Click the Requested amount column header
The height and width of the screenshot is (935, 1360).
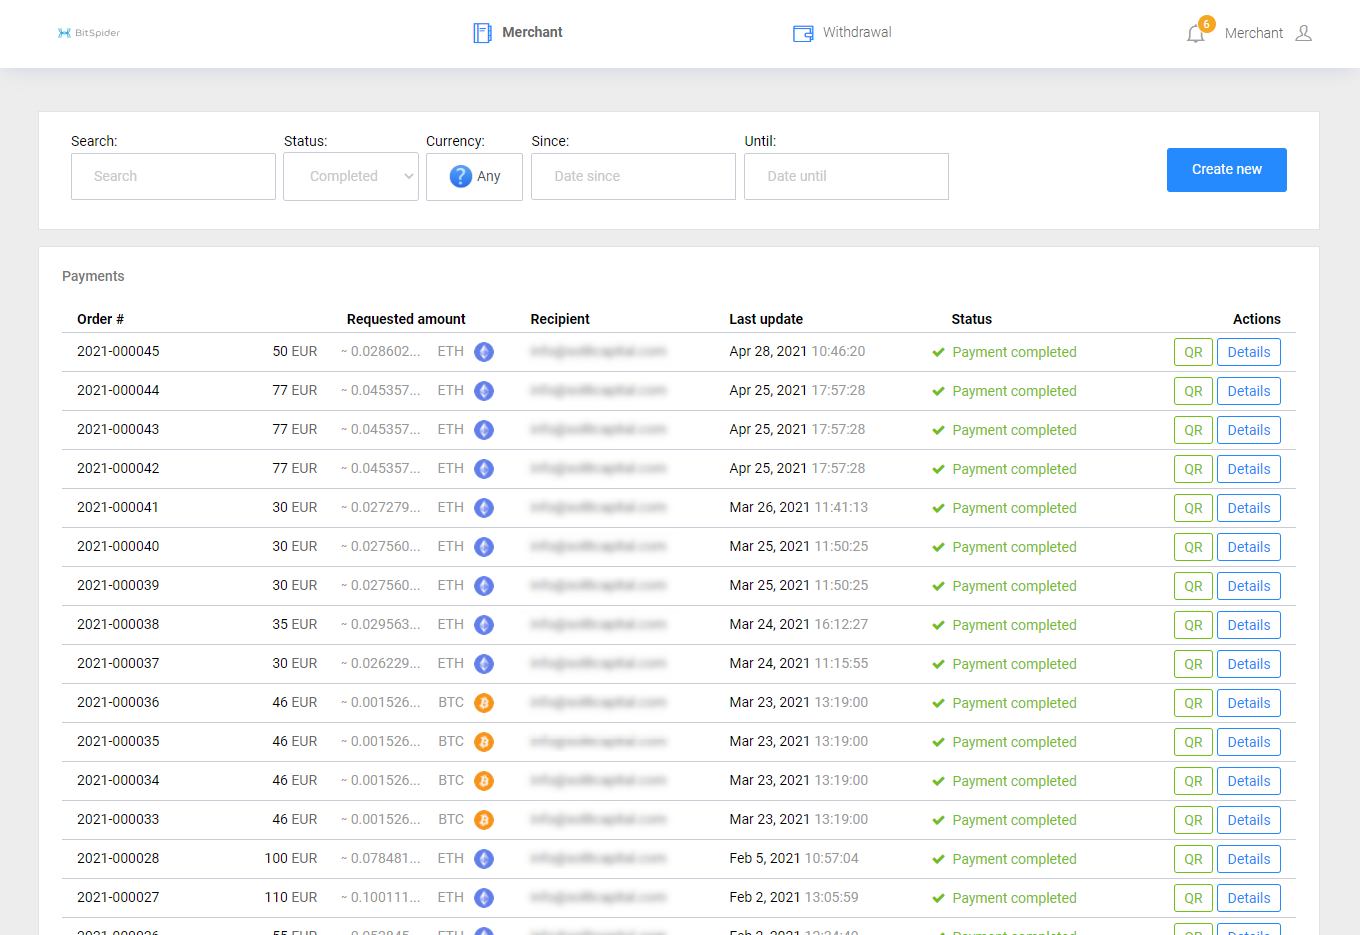406,319
